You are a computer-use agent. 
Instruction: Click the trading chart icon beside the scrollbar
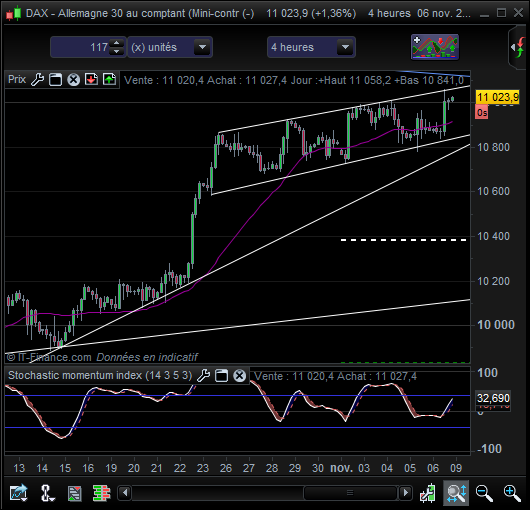pyautogui.click(x=428, y=493)
